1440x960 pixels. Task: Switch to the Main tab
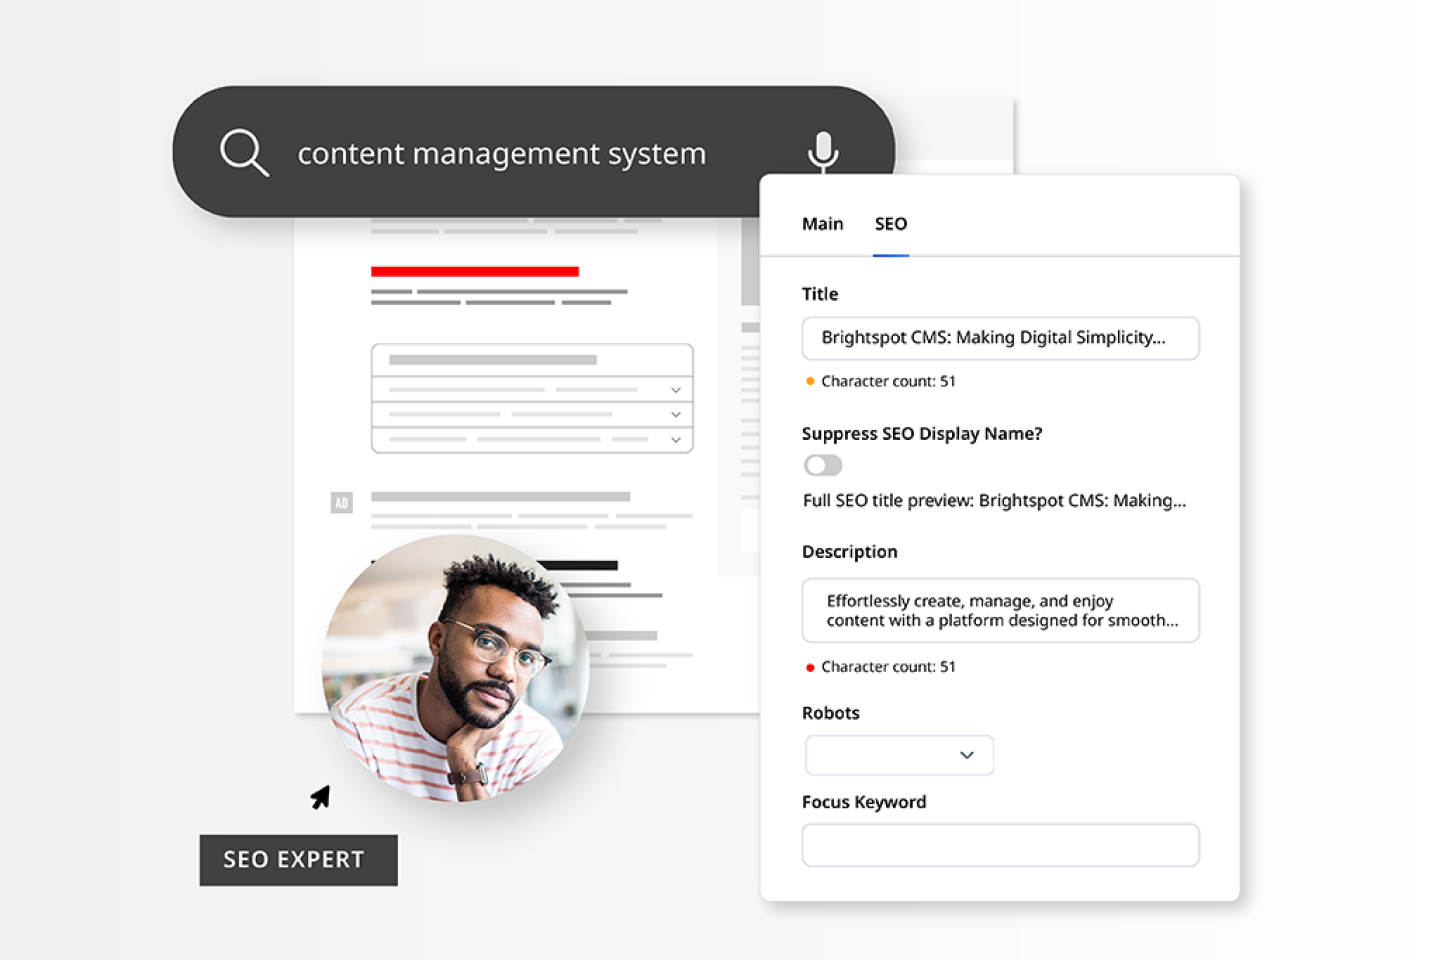tap(822, 224)
